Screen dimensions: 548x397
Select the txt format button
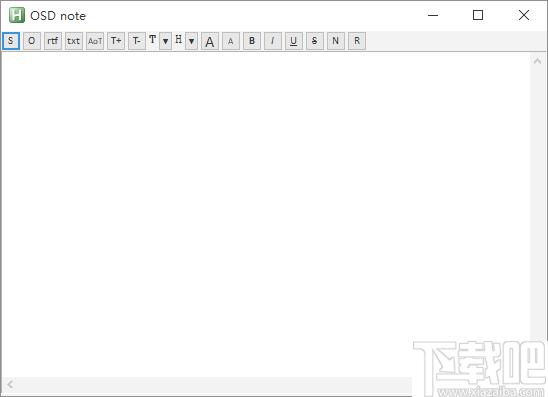point(74,41)
